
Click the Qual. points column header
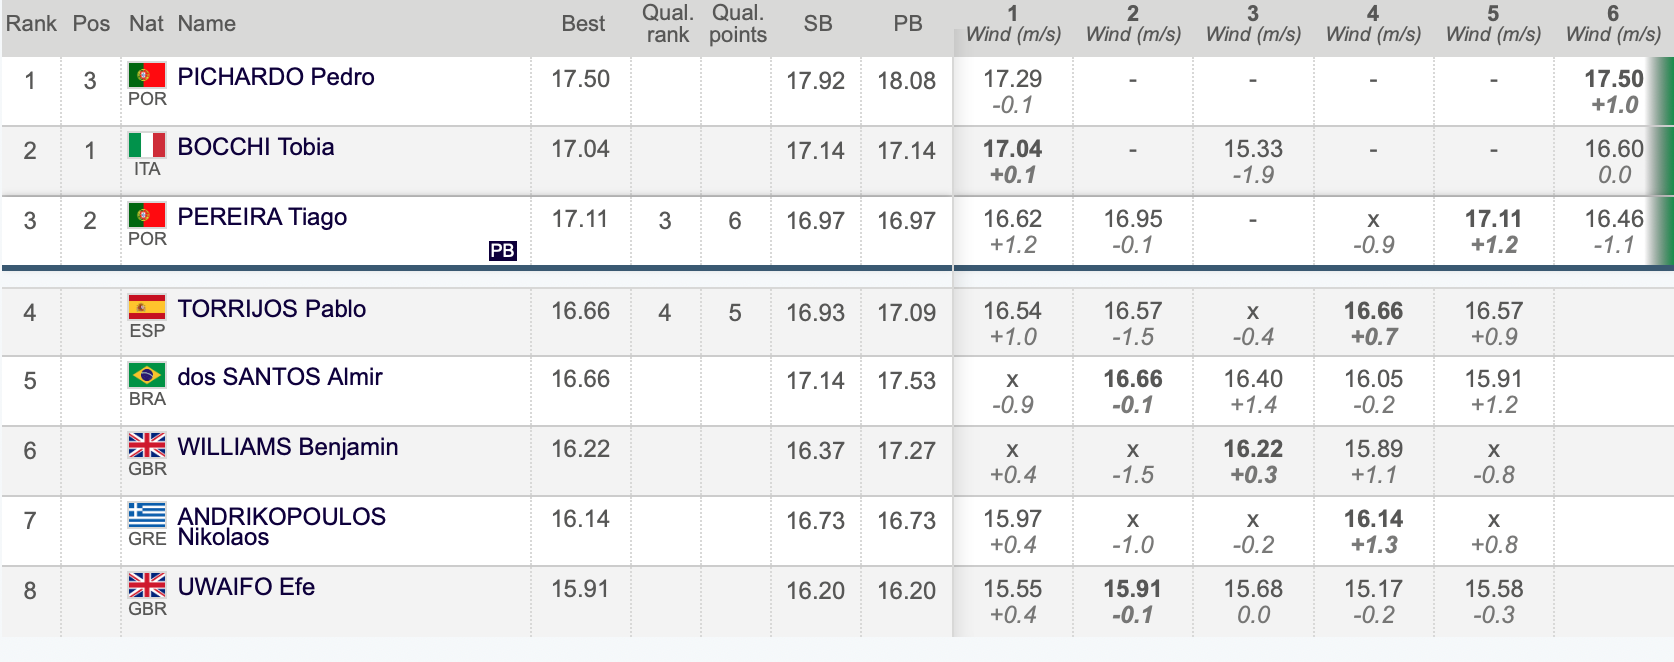tap(738, 24)
